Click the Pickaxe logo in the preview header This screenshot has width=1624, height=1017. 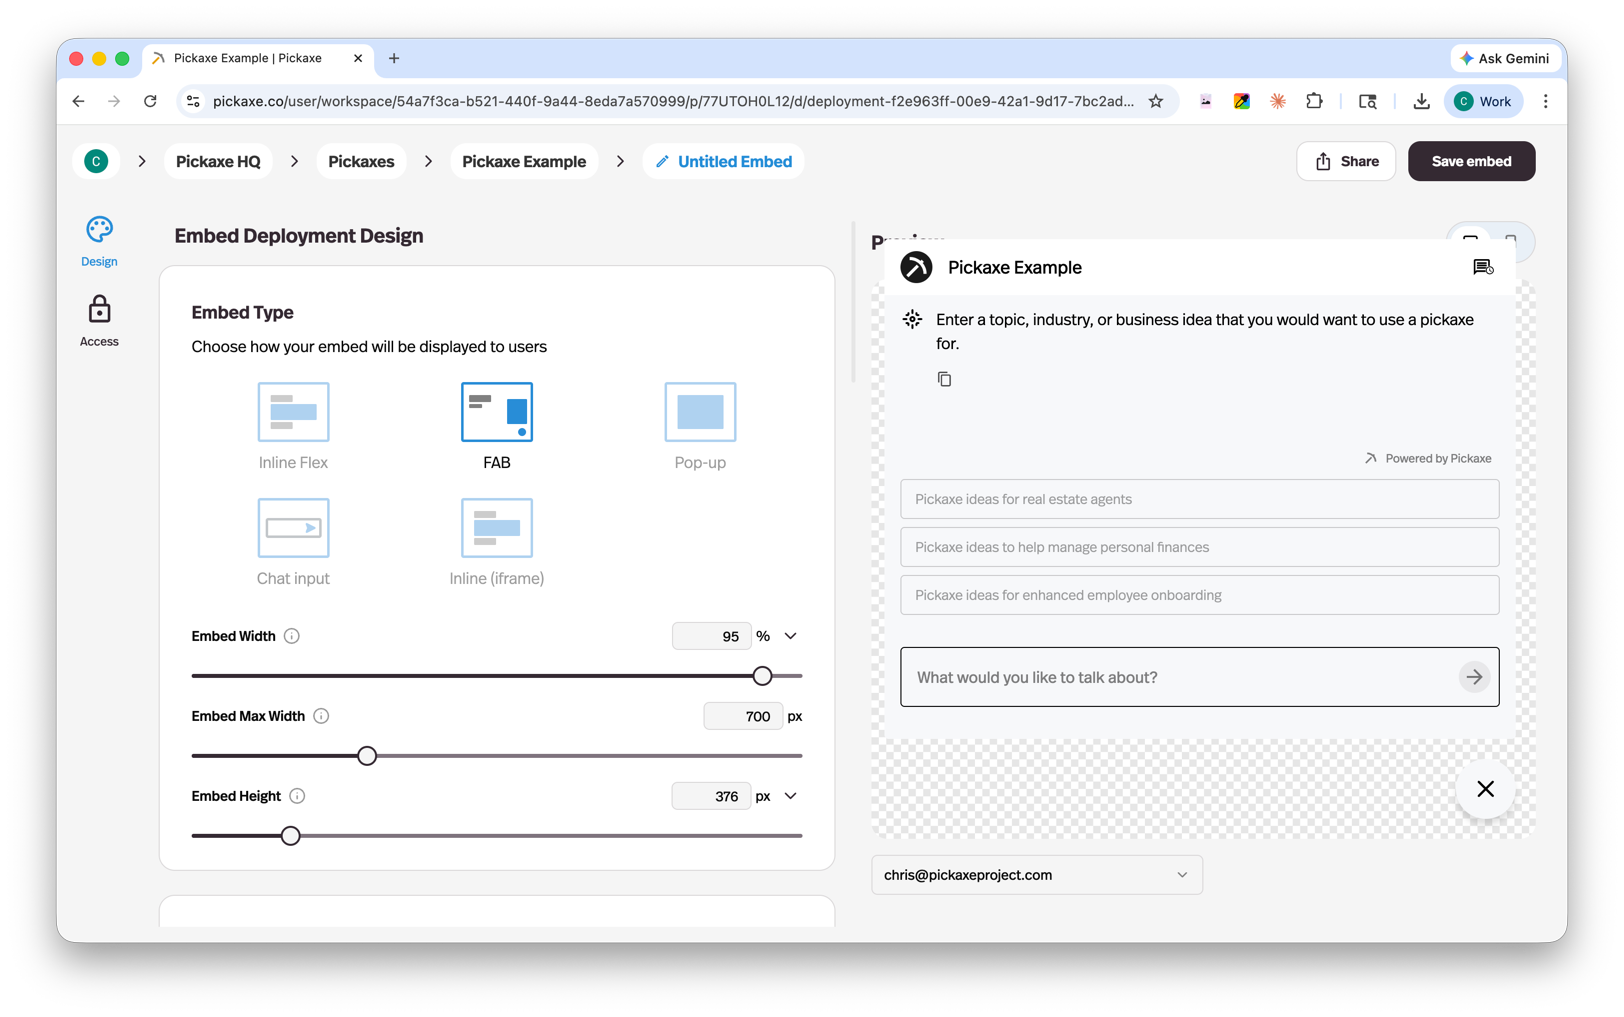tap(915, 267)
